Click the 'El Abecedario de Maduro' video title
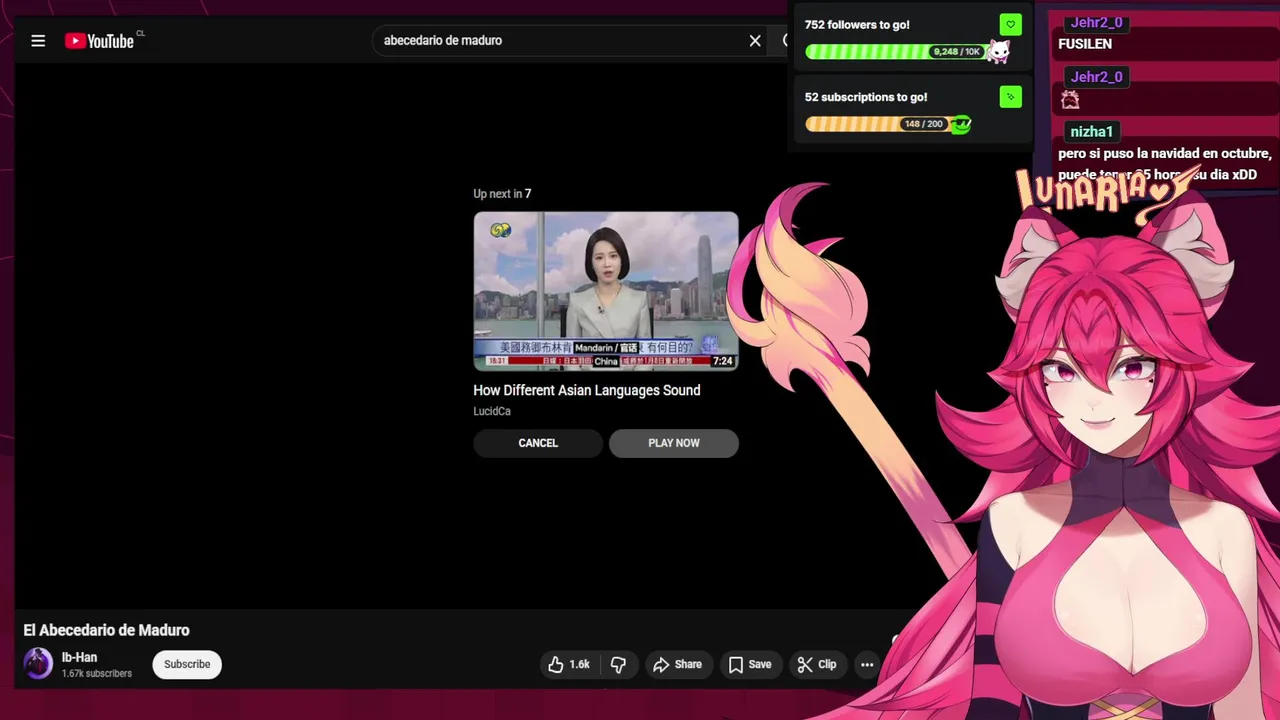Screen dimensions: 1280x720 pos(107,630)
